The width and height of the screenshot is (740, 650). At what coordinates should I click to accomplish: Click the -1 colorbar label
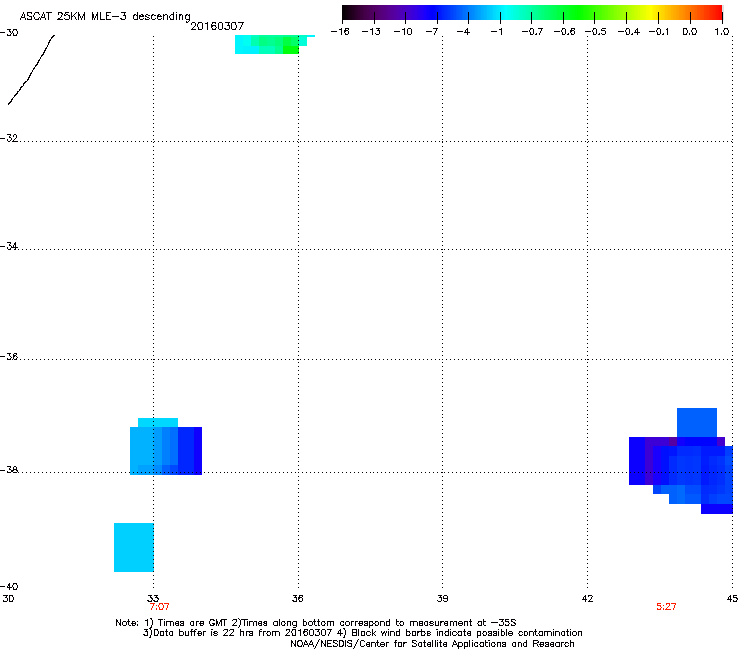click(x=496, y=32)
